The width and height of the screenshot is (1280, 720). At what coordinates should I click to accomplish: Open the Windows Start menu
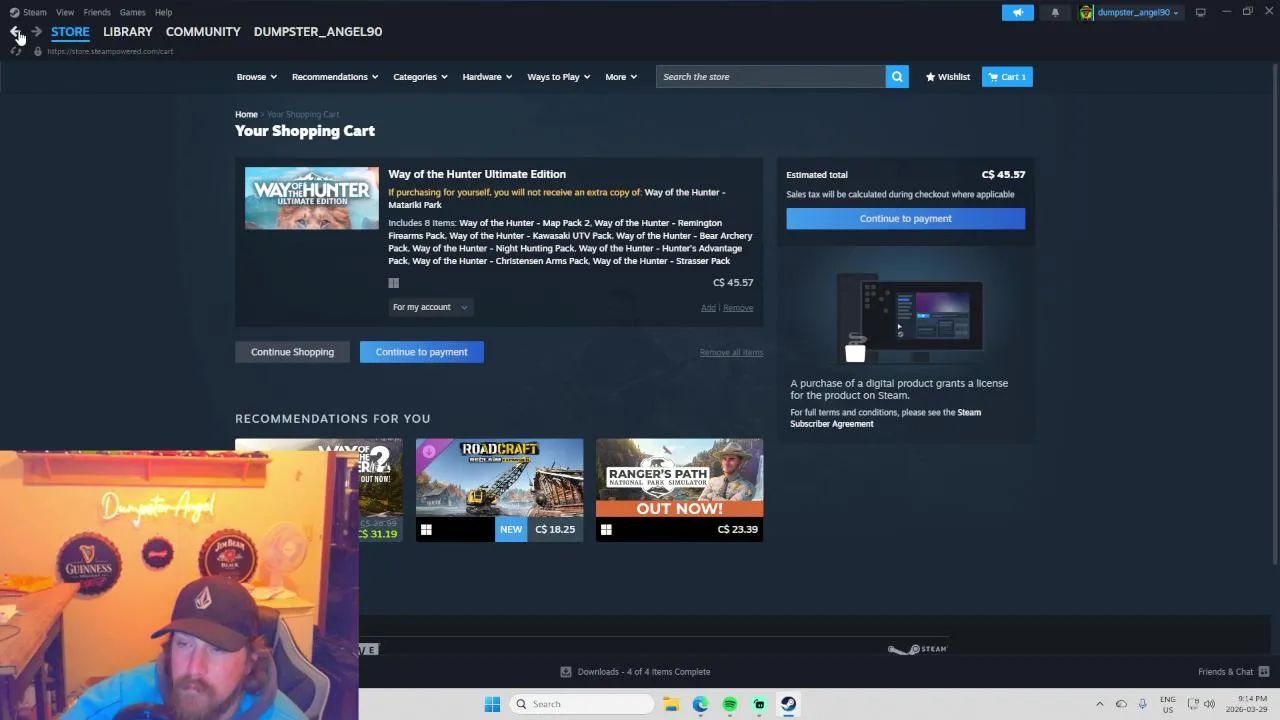click(492, 704)
